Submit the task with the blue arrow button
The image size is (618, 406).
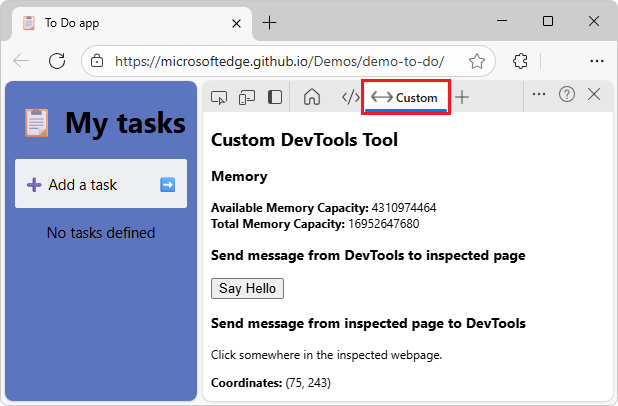click(168, 184)
